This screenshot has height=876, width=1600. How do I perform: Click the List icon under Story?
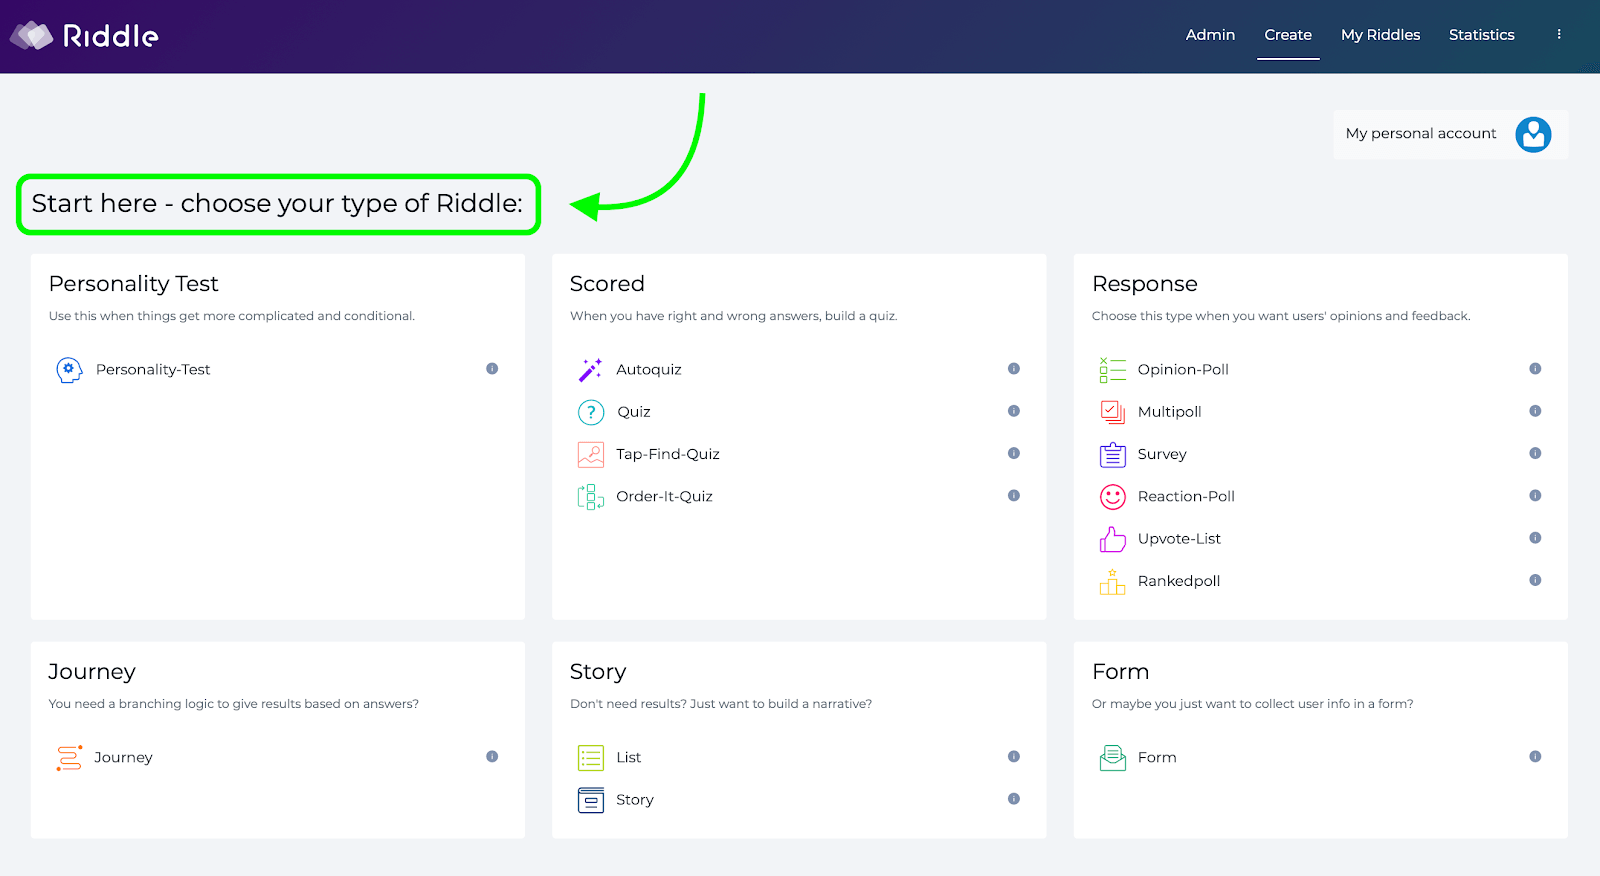[591, 758]
